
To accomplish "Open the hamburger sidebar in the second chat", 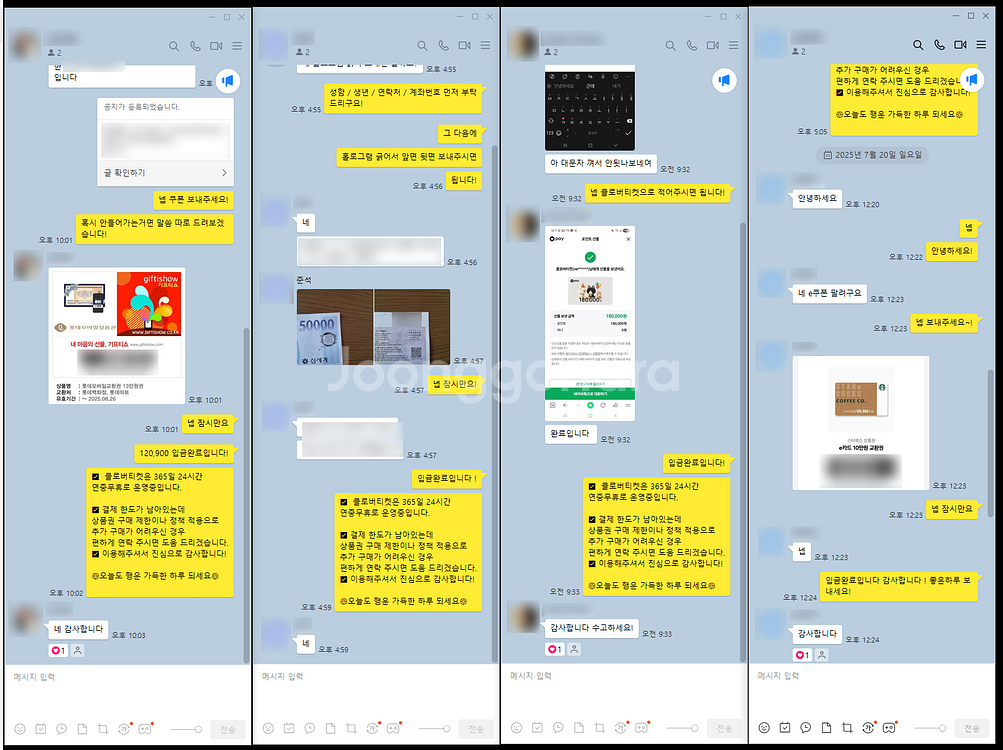I will 483,45.
